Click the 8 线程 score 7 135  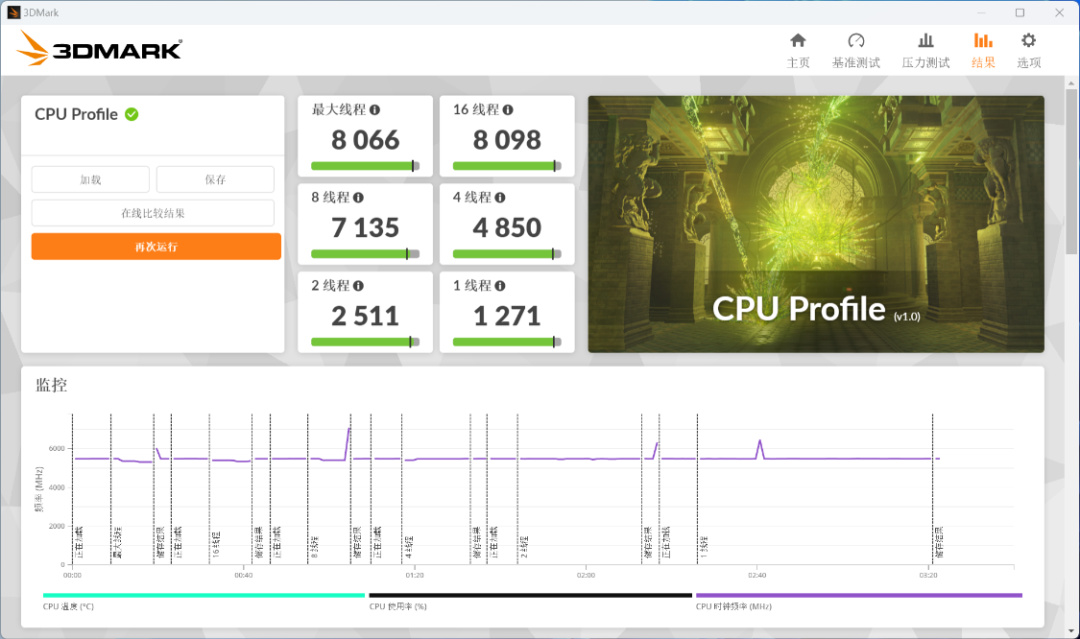coord(365,228)
